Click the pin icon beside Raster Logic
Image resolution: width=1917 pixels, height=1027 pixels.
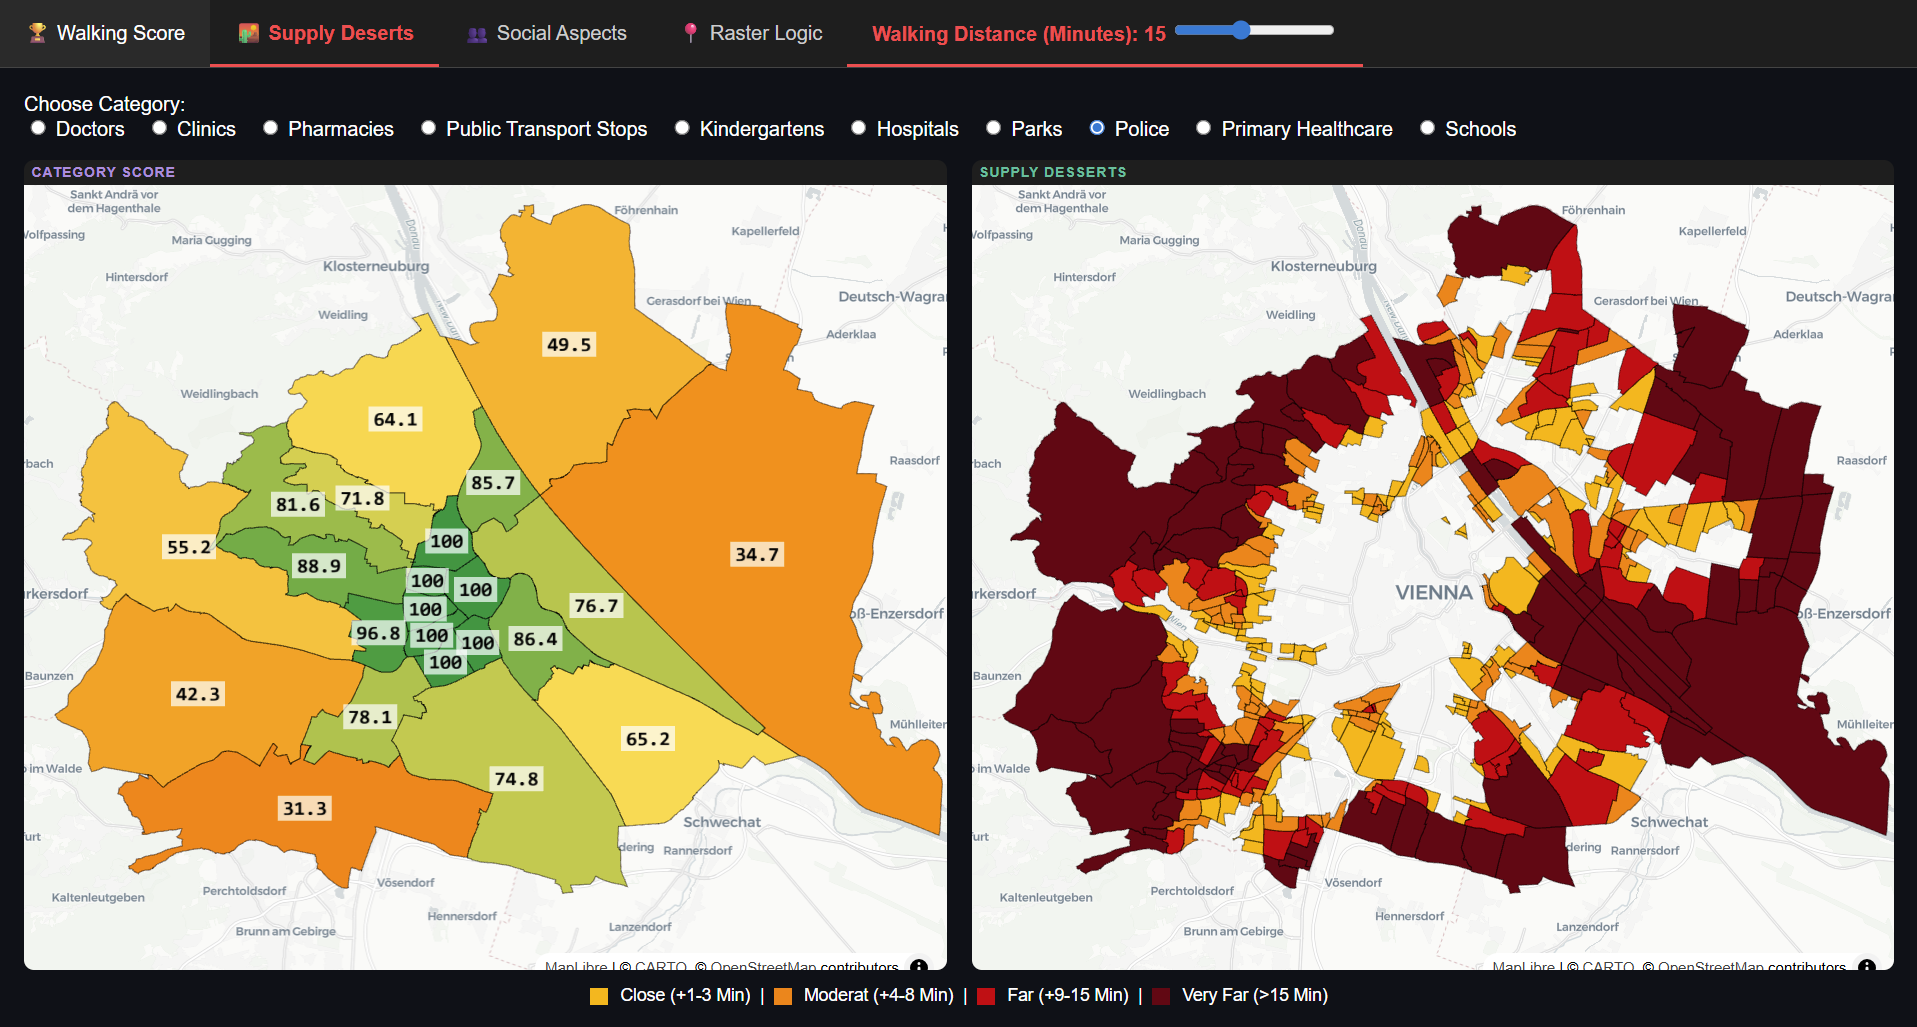tap(690, 33)
